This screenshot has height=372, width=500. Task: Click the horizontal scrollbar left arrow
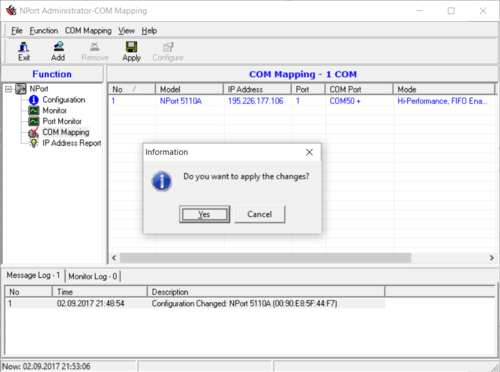pyautogui.click(x=114, y=258)
